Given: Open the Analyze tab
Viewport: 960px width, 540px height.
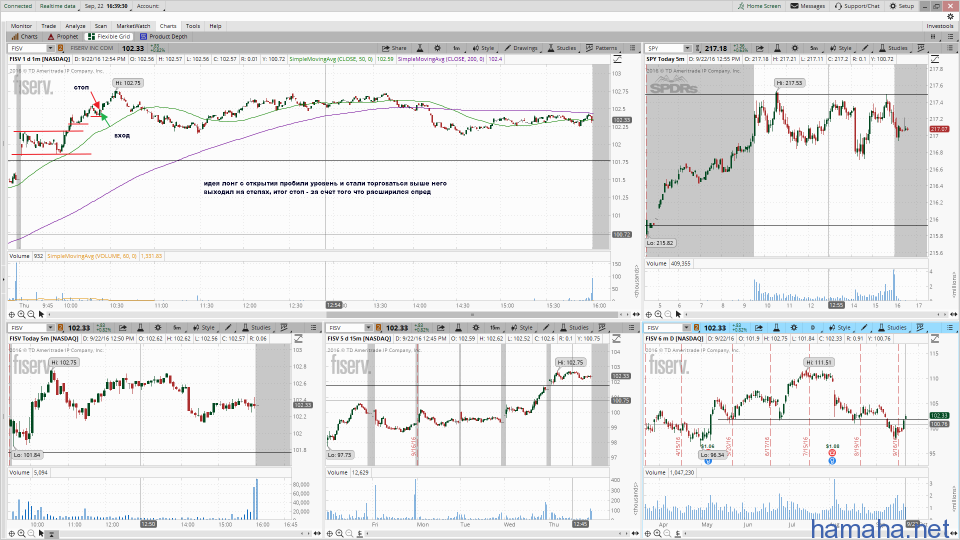Looking at the screenshot, I should click(x=75, y=26).
